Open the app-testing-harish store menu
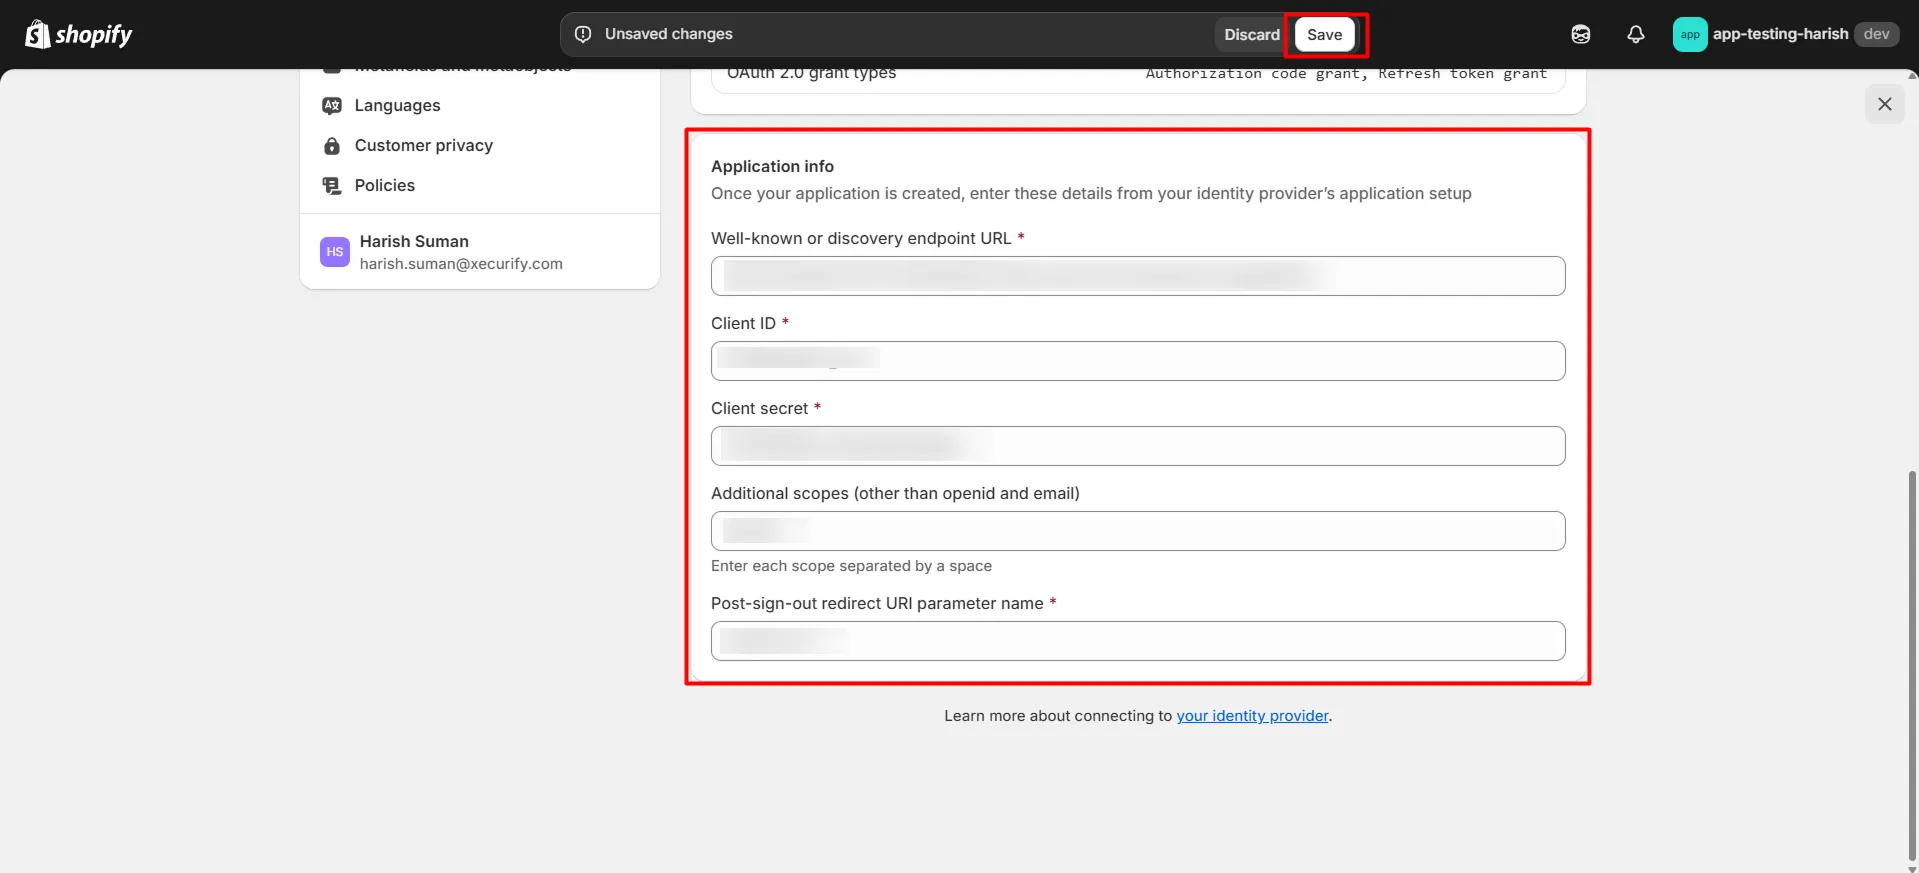 coord(1785,34)
